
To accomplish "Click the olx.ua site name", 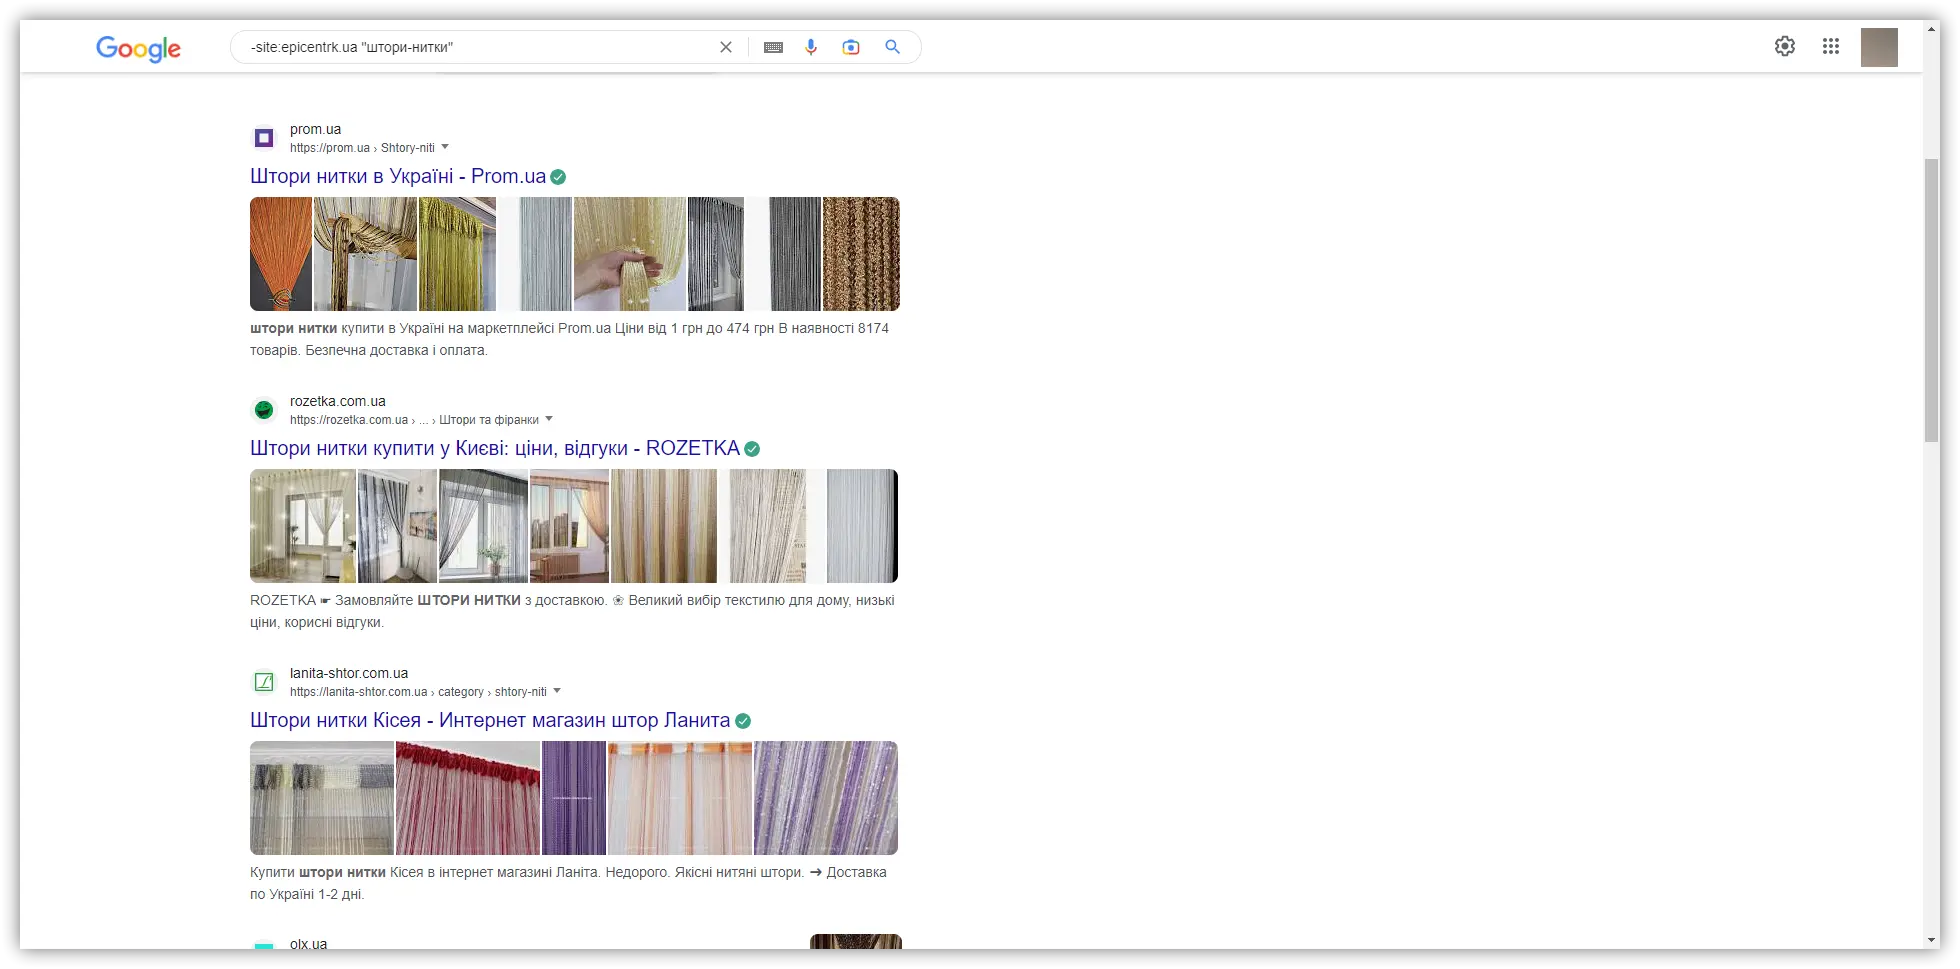I will tap(308, 943).
